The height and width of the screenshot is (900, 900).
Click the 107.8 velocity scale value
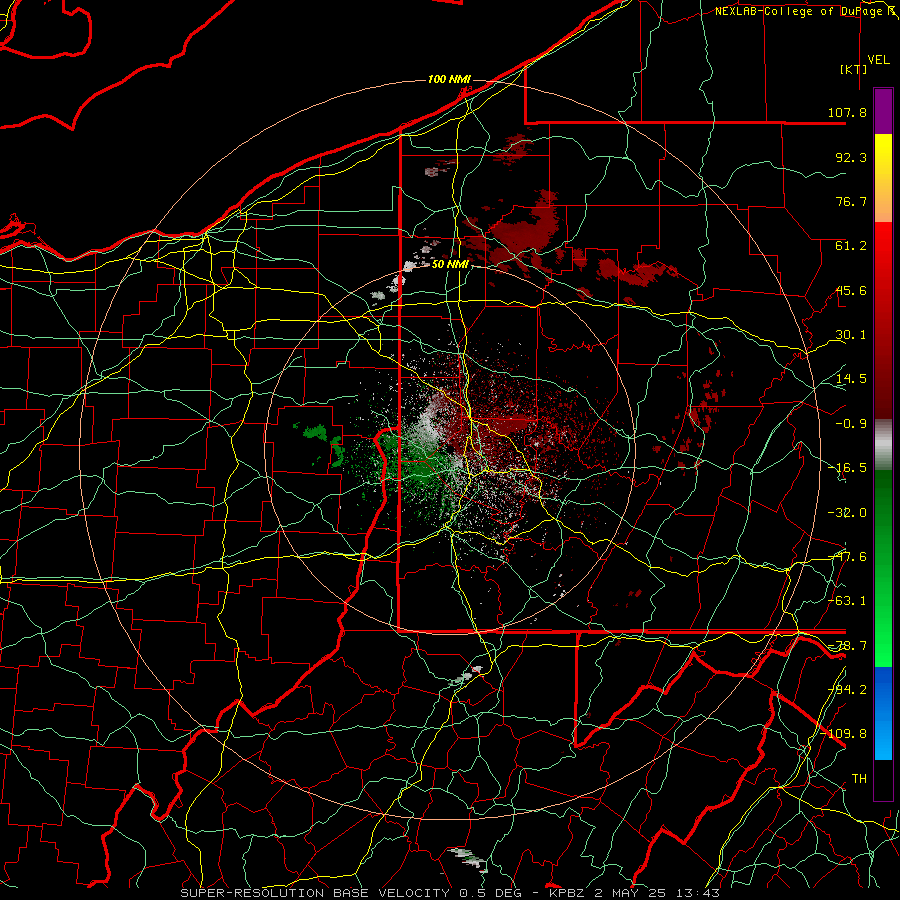848,112
